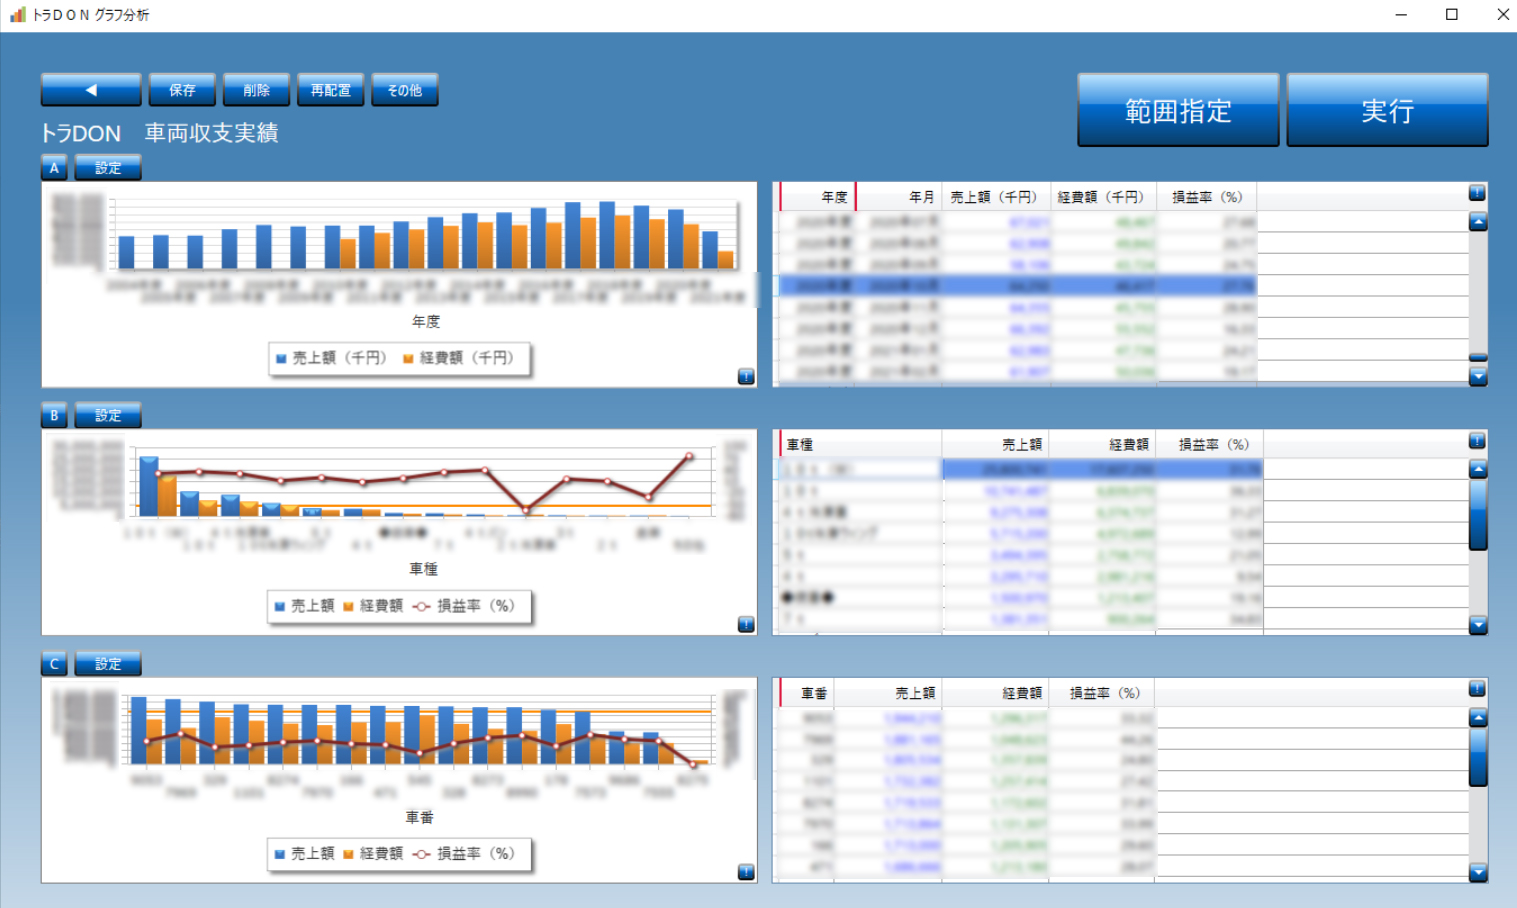
Task: Click the 経費額 column header in table B
Action: click(x=1101, y=444)
